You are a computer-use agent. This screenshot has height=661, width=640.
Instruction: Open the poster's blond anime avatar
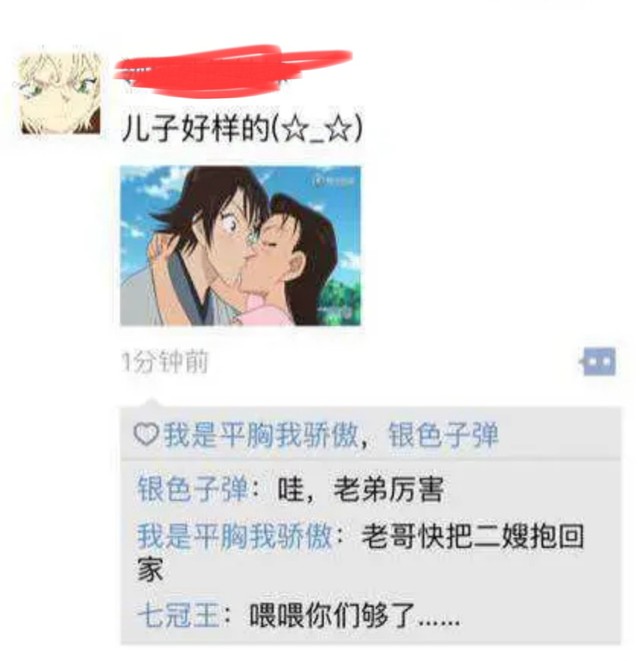pyautogui.click(x=59, y=94)
